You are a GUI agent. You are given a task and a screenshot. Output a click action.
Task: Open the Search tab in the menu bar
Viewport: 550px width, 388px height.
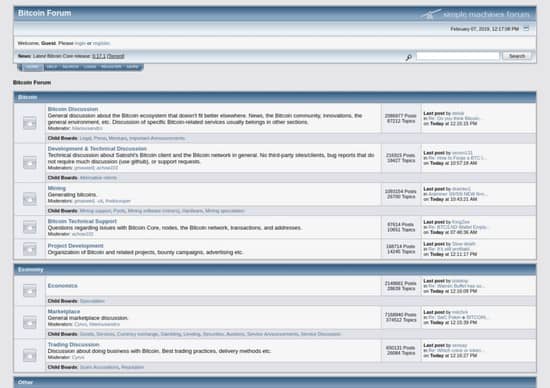click(x=70, y=67)
